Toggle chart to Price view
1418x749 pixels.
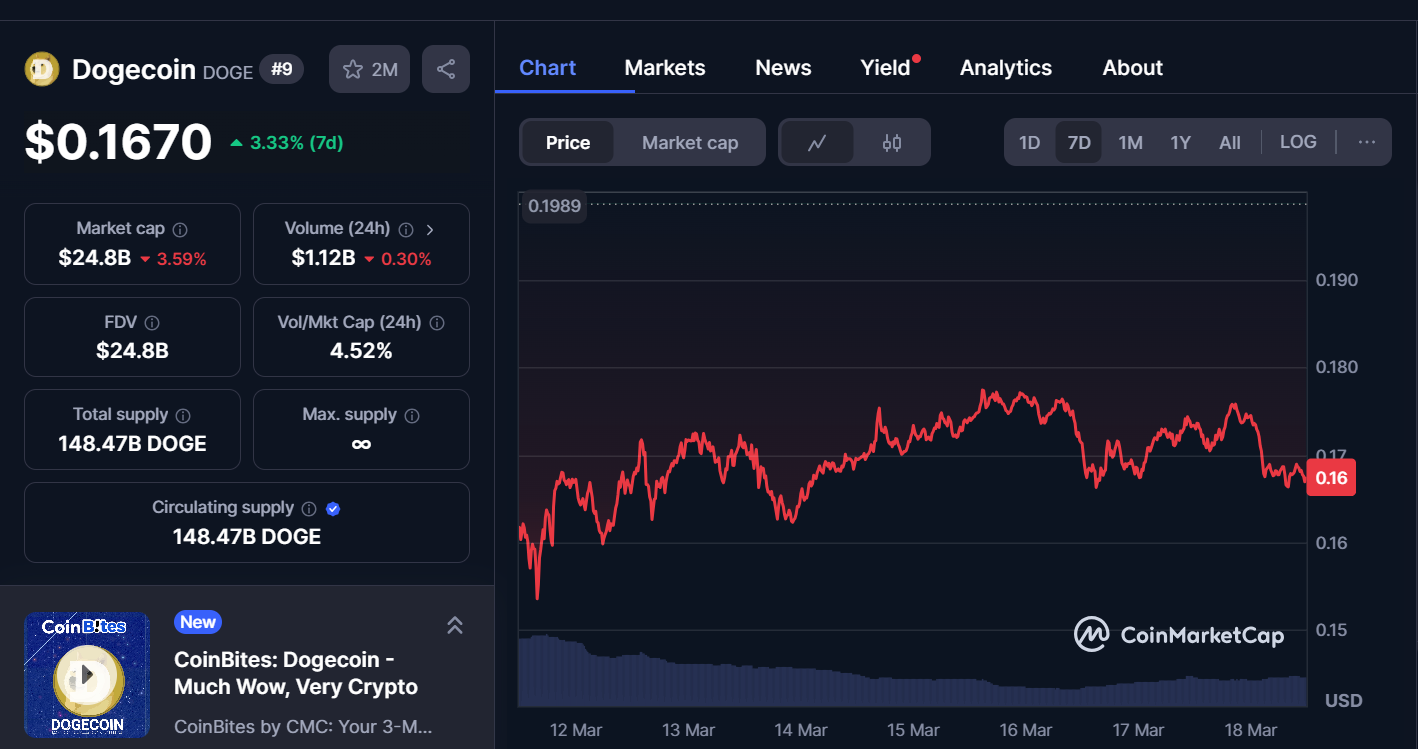[x=568, y=142]
